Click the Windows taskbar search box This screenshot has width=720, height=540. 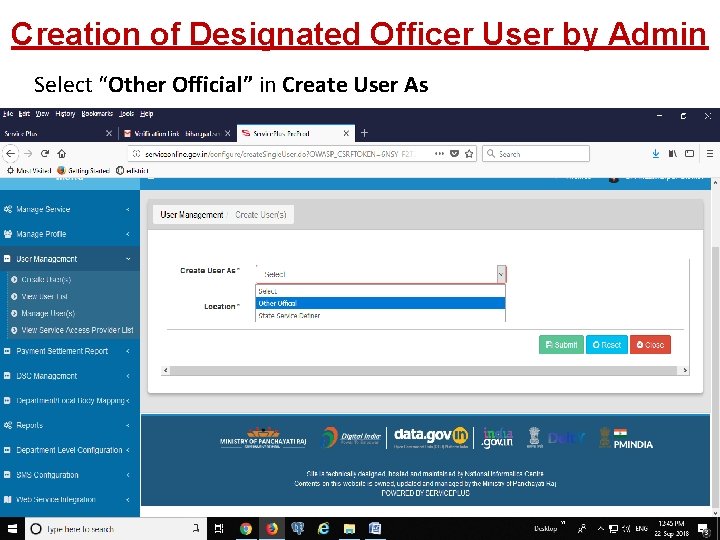115,529
